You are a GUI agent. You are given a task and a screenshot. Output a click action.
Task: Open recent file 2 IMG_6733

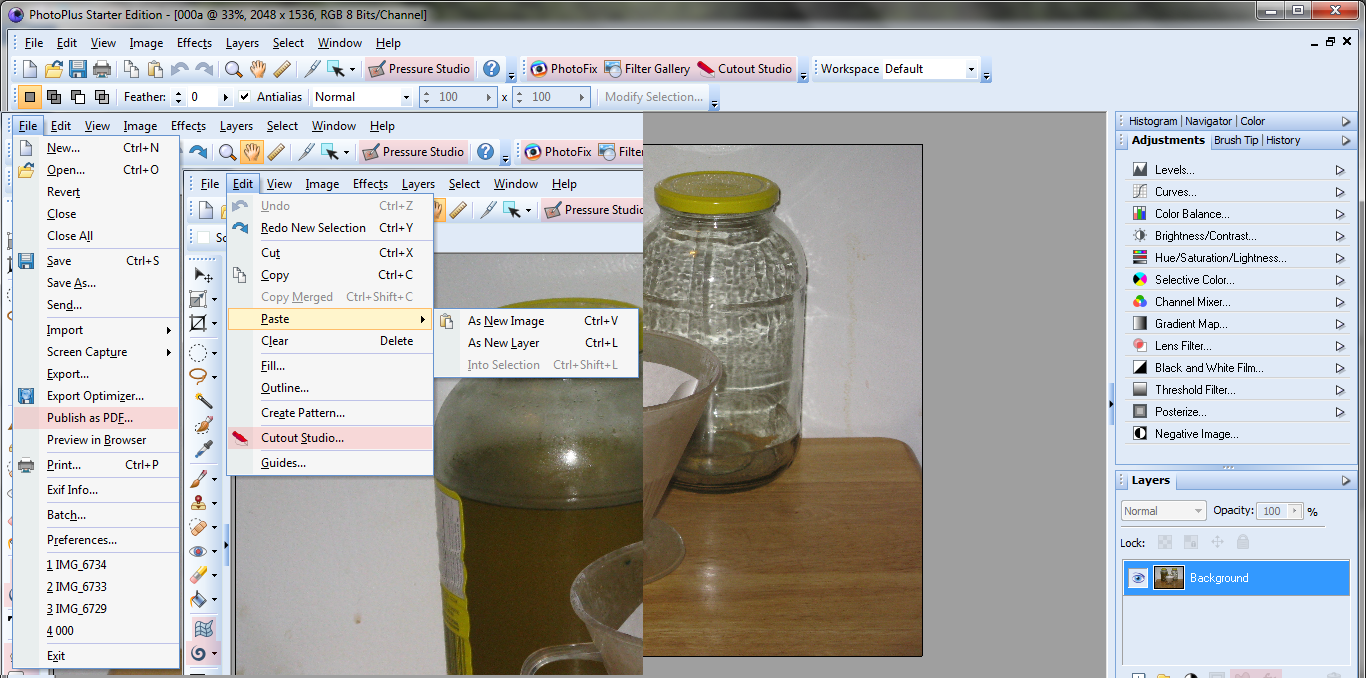point(96,587)
